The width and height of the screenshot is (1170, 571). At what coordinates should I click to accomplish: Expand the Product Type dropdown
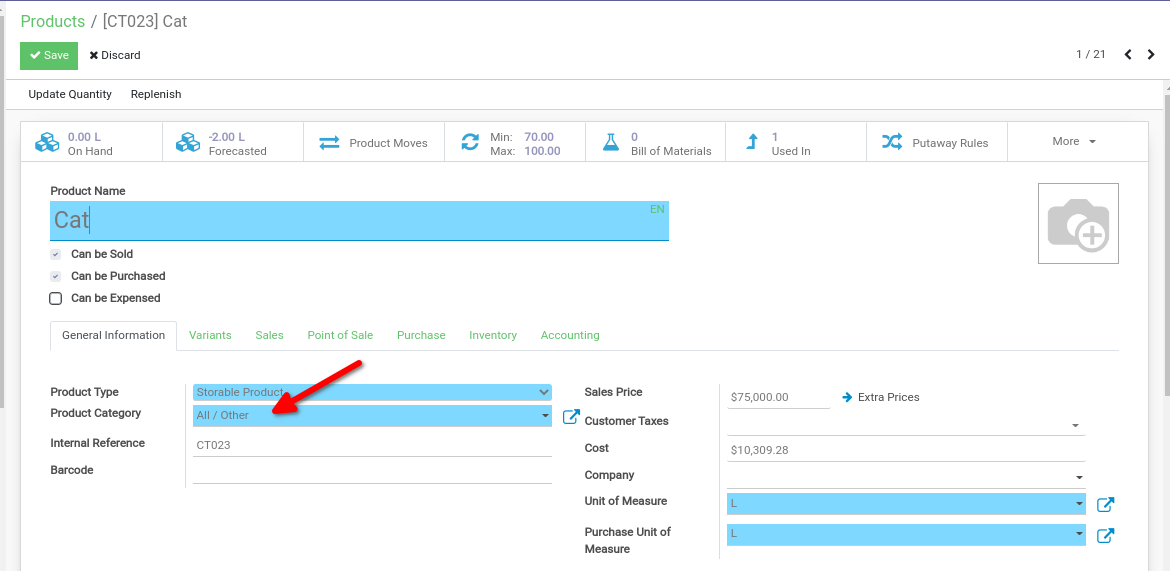click(x=372, y=393)
